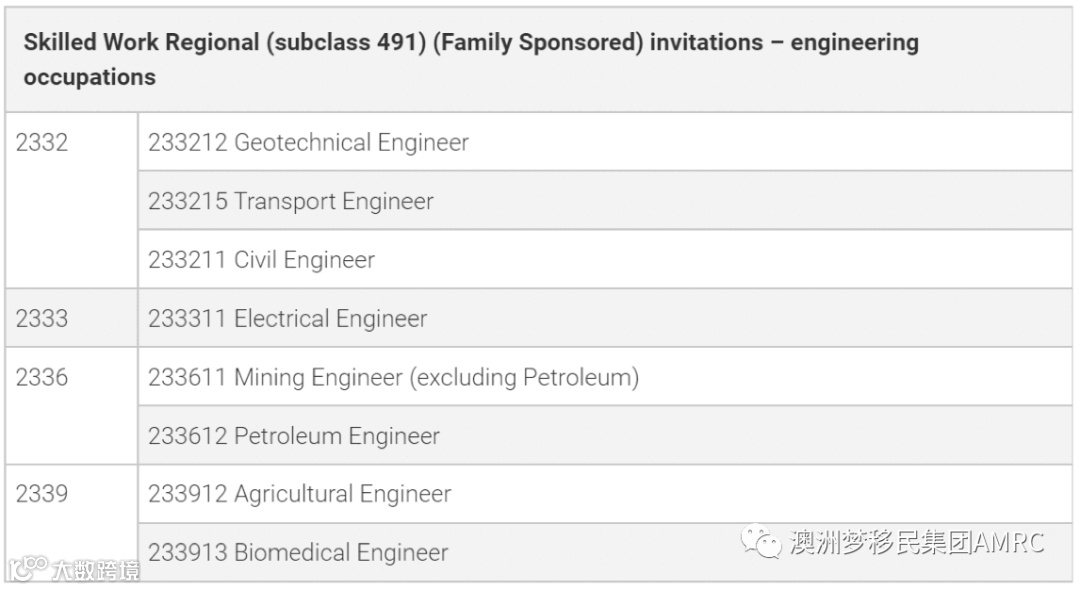This screenshot has height=590, width=1080.
Task: Click the 大数跨境 watermark text
Action: click(x=96, y=571)
